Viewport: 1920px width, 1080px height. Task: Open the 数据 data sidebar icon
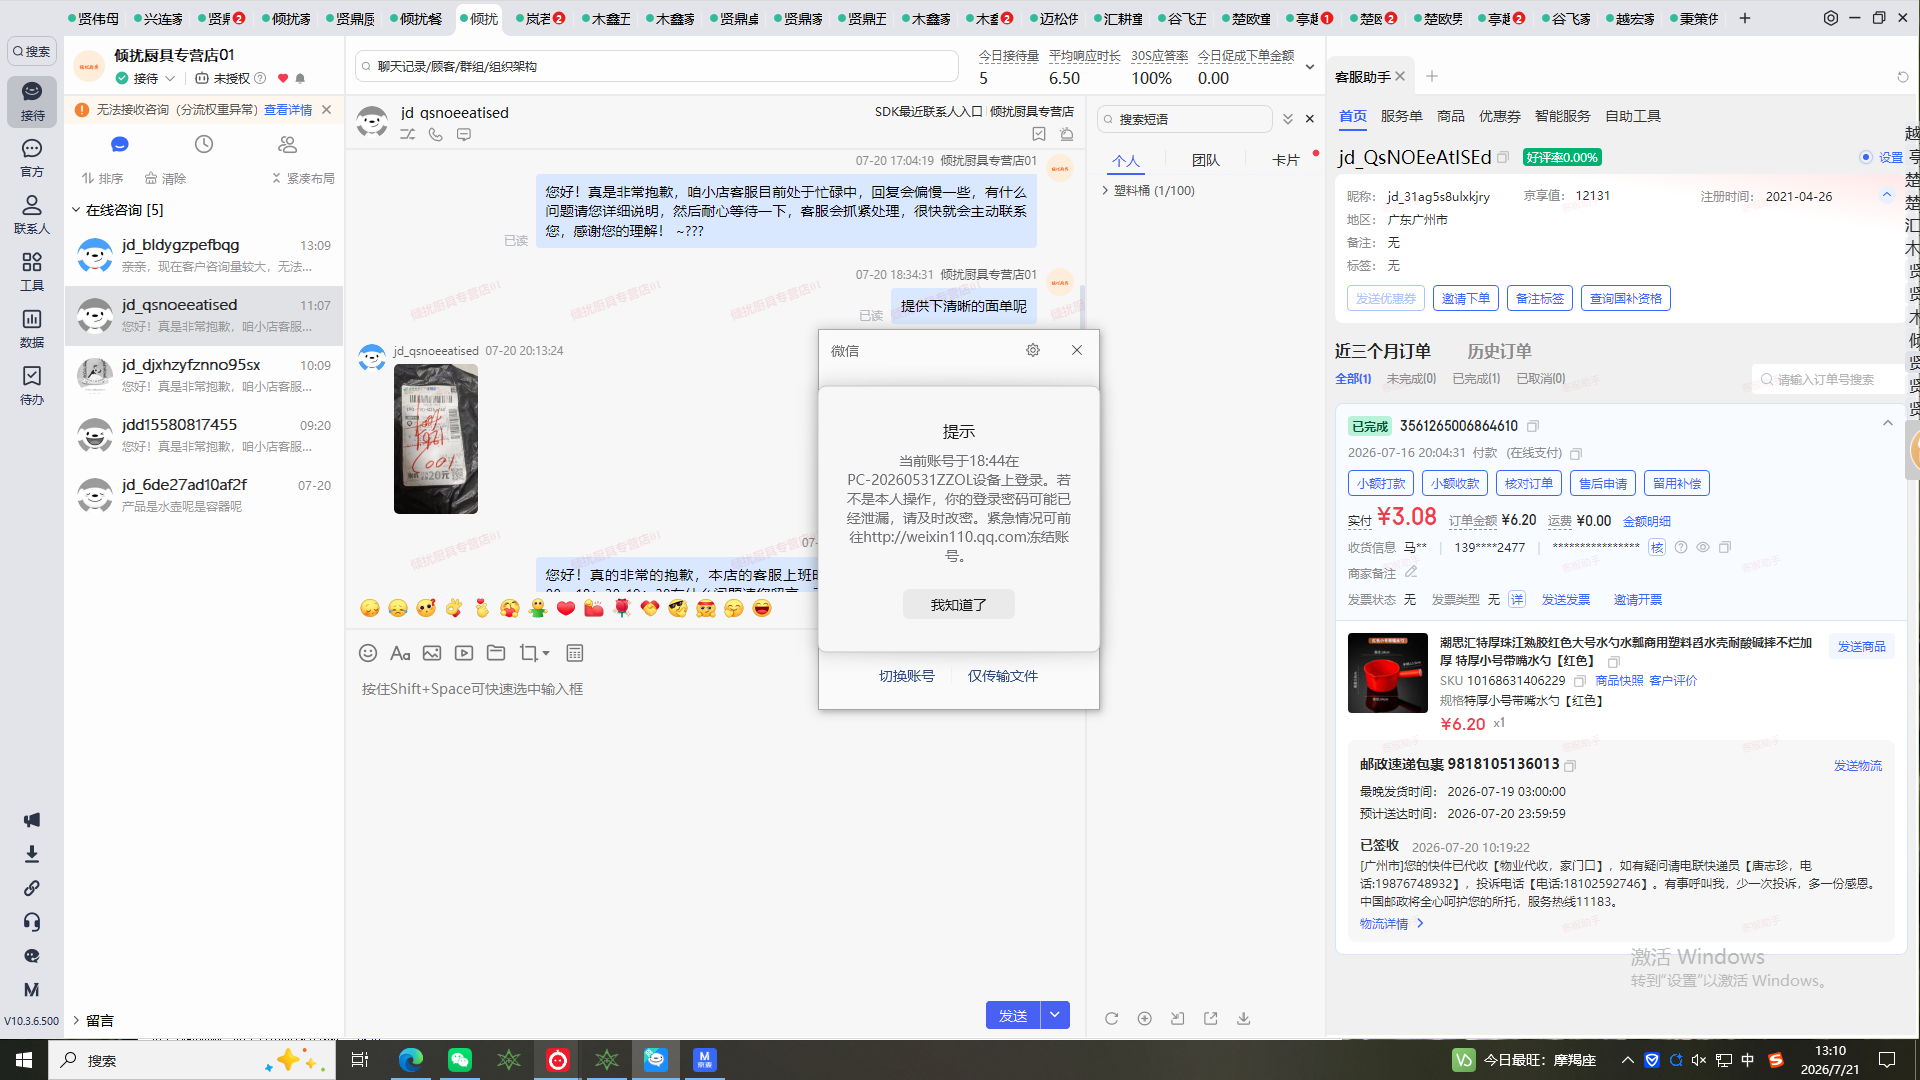click(x=32, y=328)
